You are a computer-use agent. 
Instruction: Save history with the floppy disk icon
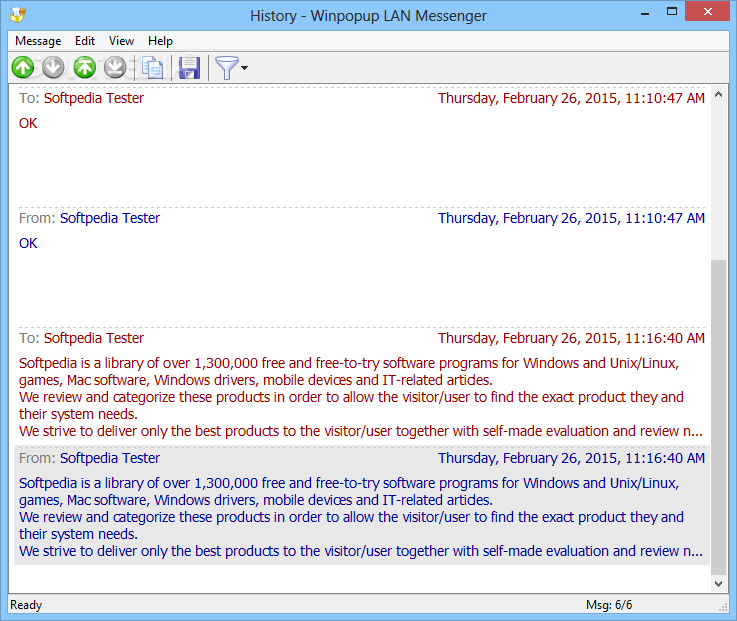click(189, 68)
